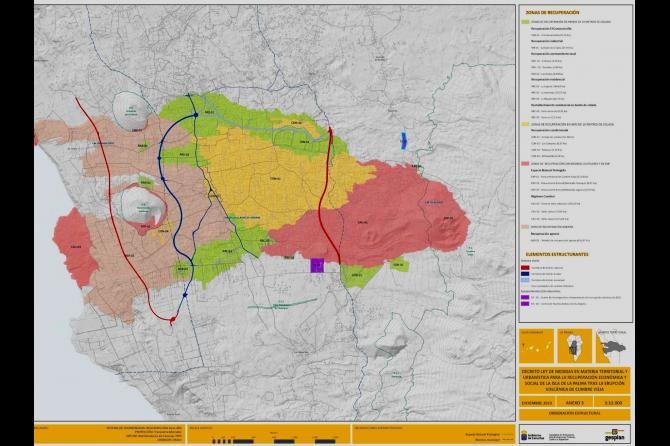Click the territorial scope inset map
Screen dimensions: 670x446
(x=612, y=349)
